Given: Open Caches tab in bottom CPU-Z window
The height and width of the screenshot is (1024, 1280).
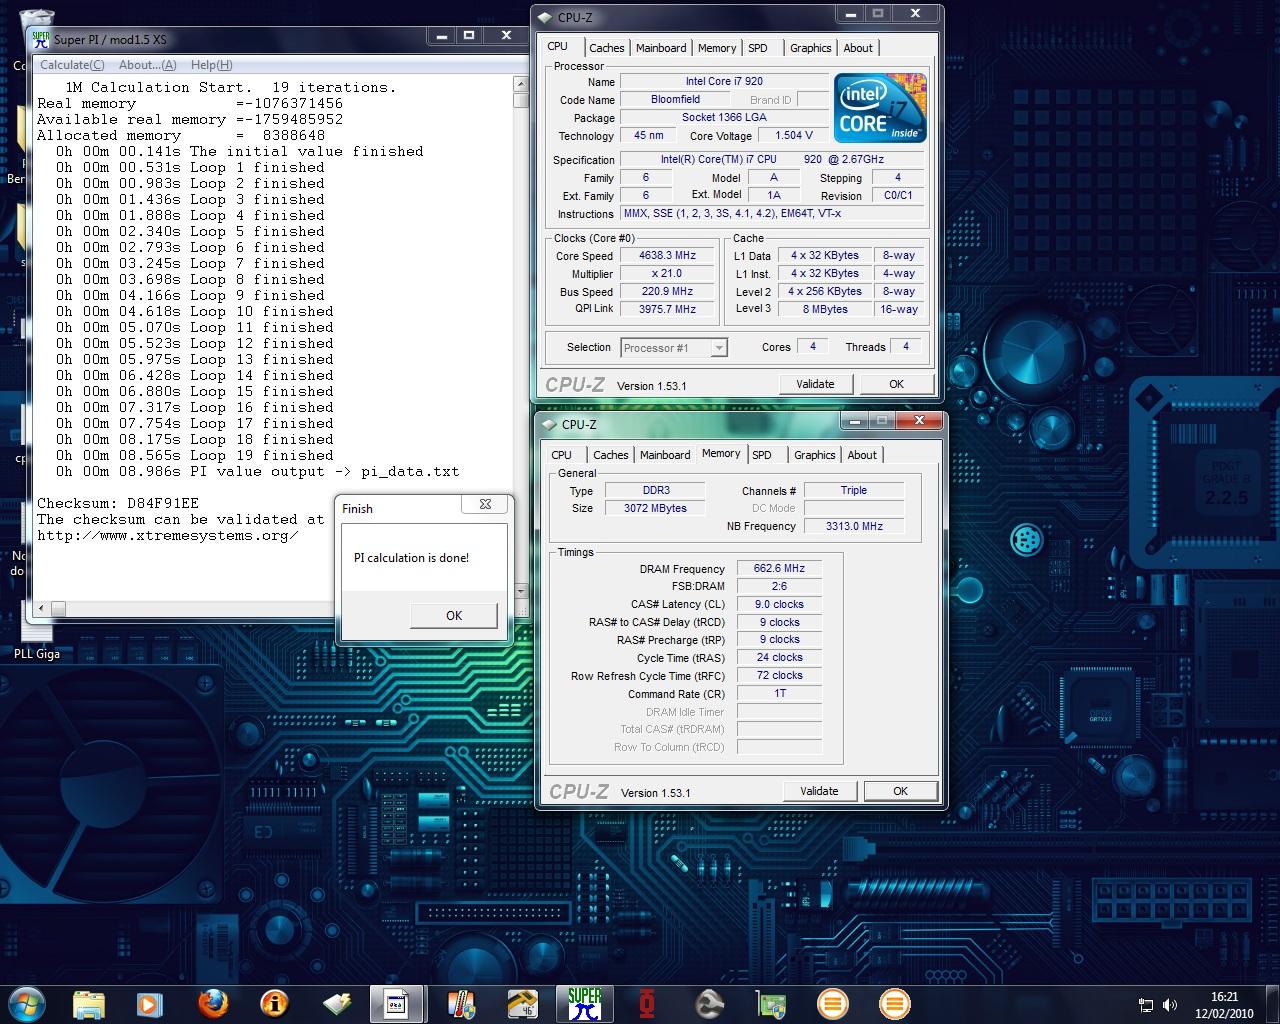Looking at the screenshot, I should (610, 455).
